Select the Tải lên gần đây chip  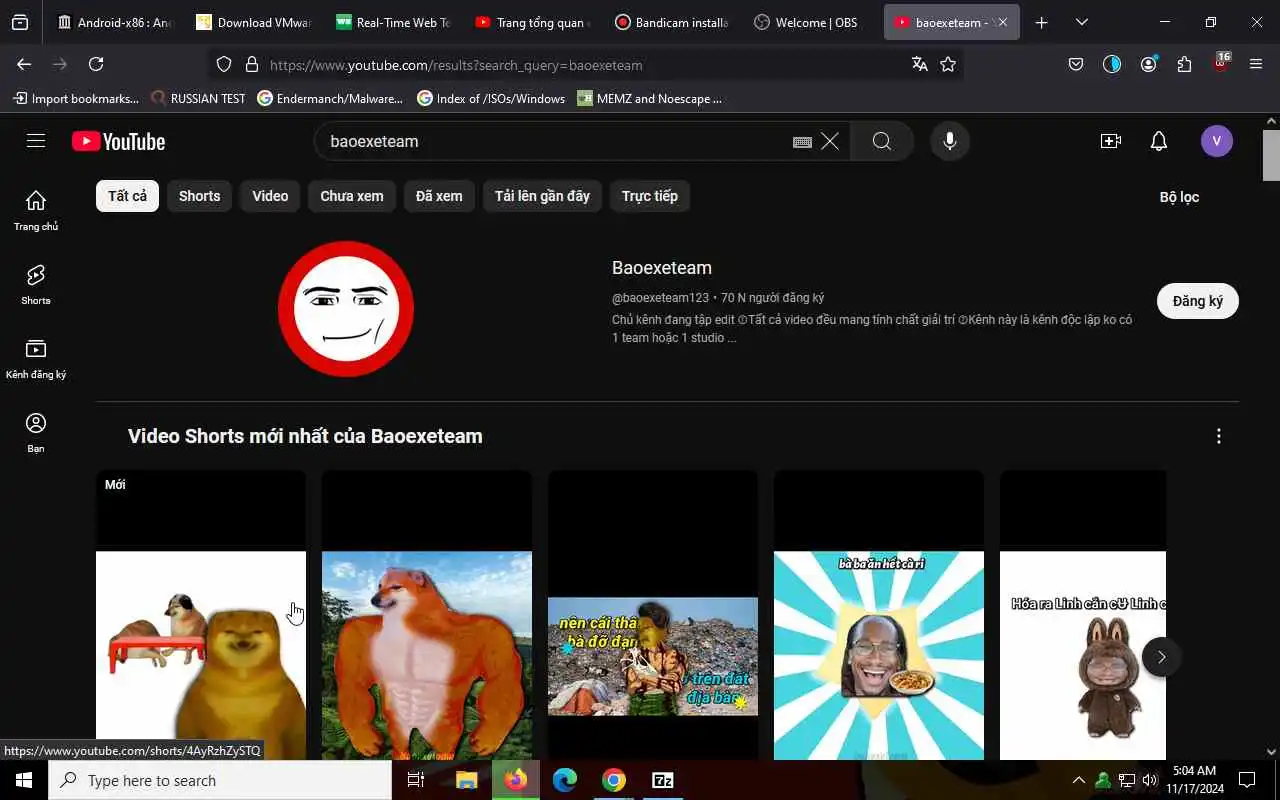(x=542, y=196)
